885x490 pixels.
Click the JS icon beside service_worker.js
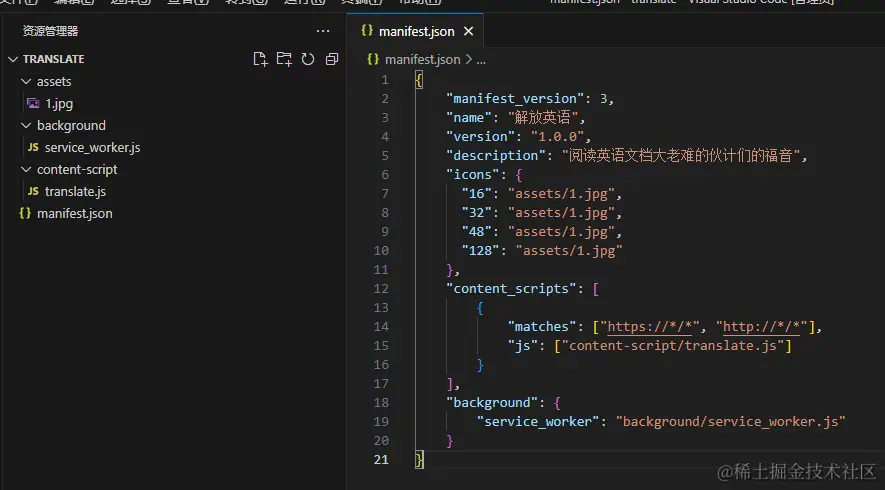[33, 147]
